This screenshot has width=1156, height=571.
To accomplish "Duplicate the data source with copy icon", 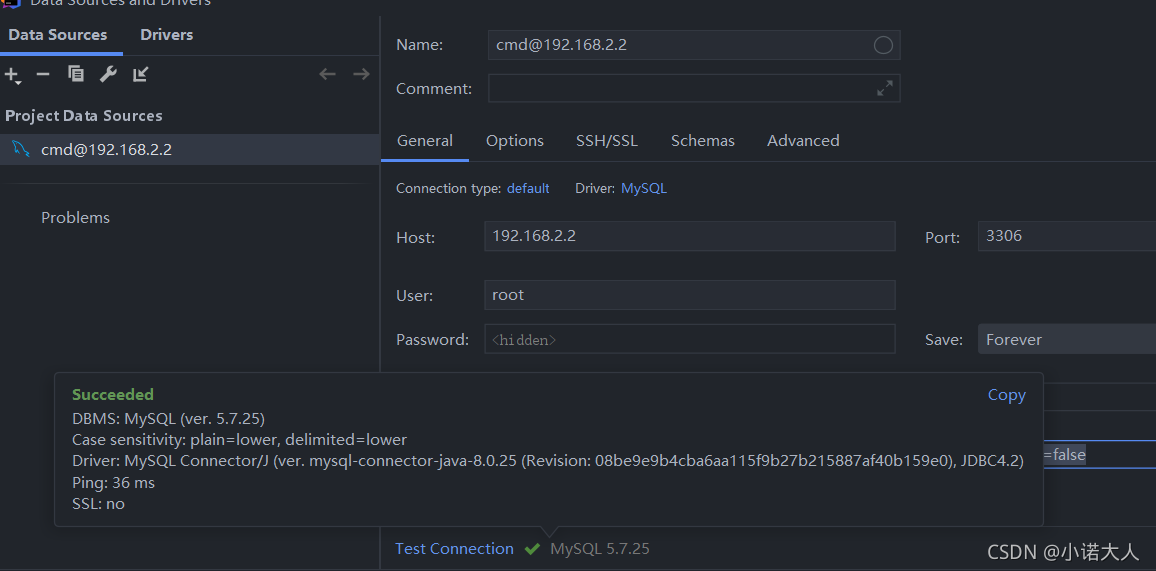I will (76, 74).
